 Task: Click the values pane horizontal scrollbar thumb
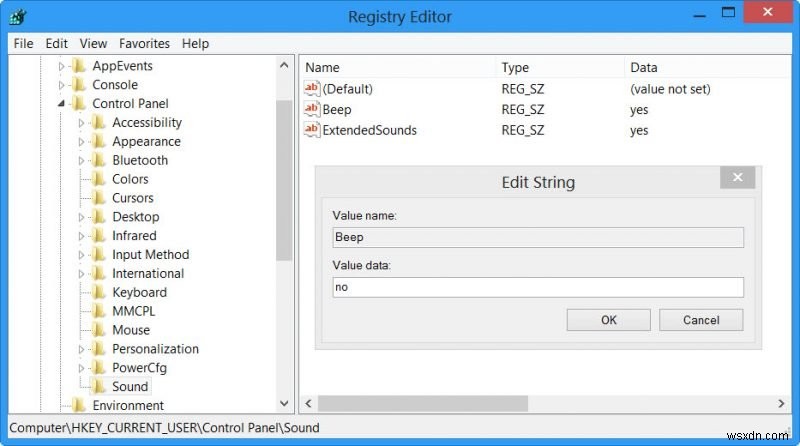(423, 404)
